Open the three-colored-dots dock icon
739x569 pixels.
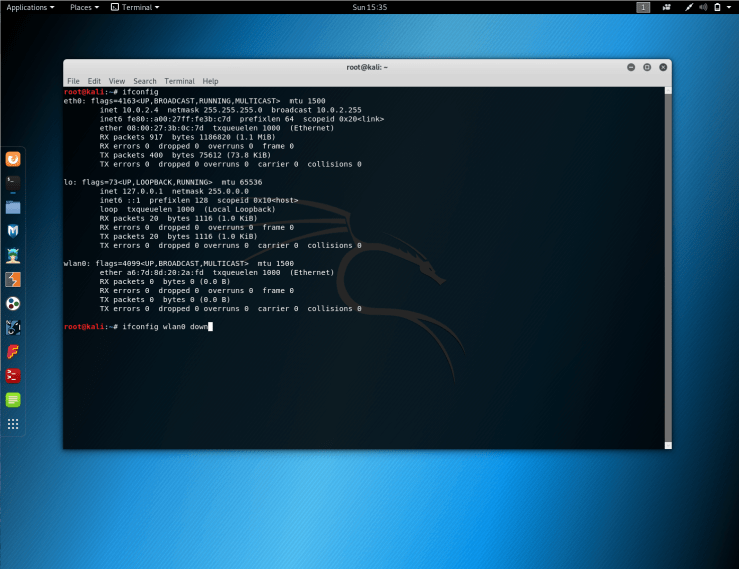click(13, 303)
